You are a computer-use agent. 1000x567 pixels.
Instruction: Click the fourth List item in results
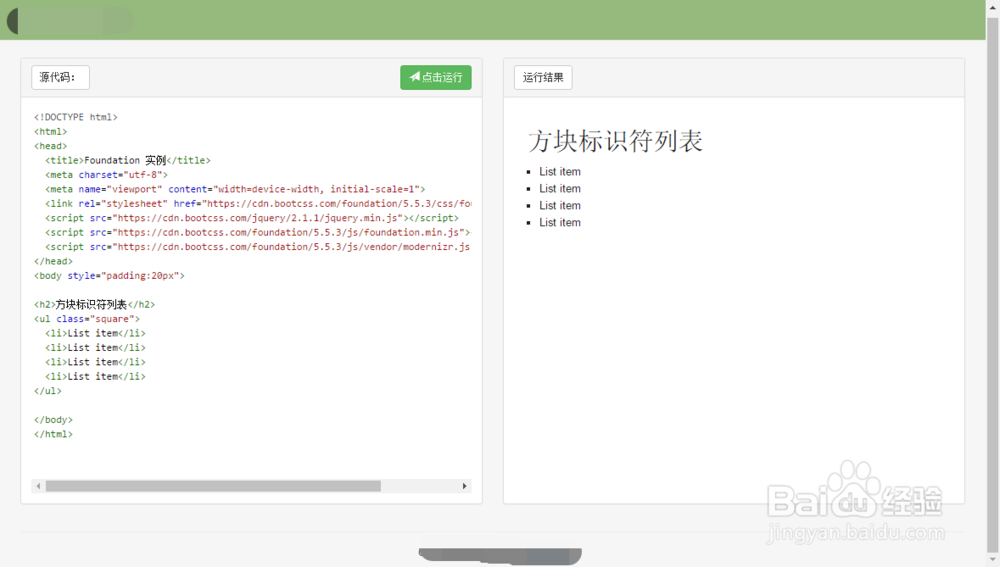click(560, 223)
